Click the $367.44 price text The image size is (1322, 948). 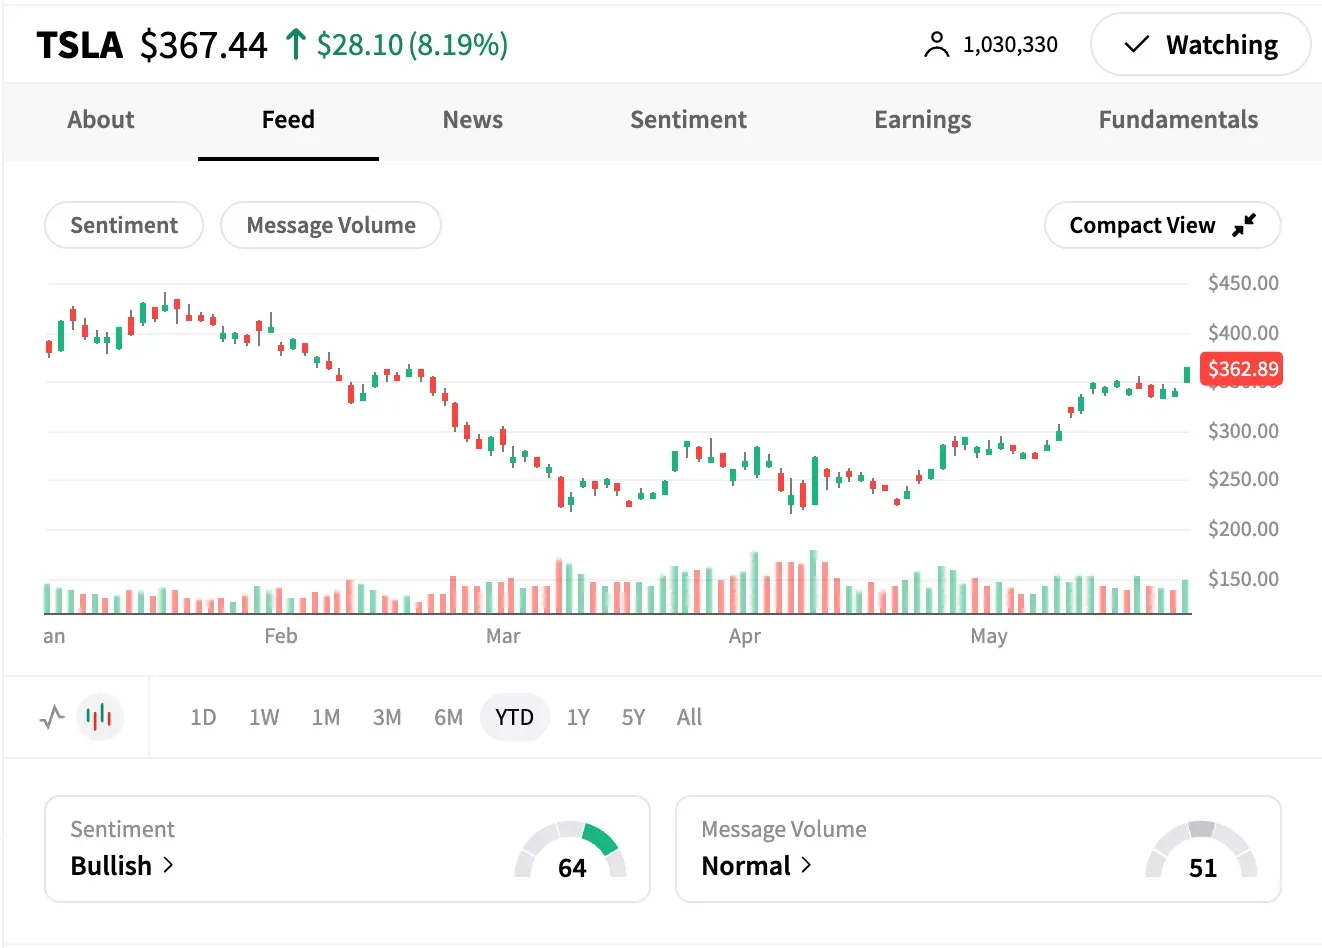point(204,45)
